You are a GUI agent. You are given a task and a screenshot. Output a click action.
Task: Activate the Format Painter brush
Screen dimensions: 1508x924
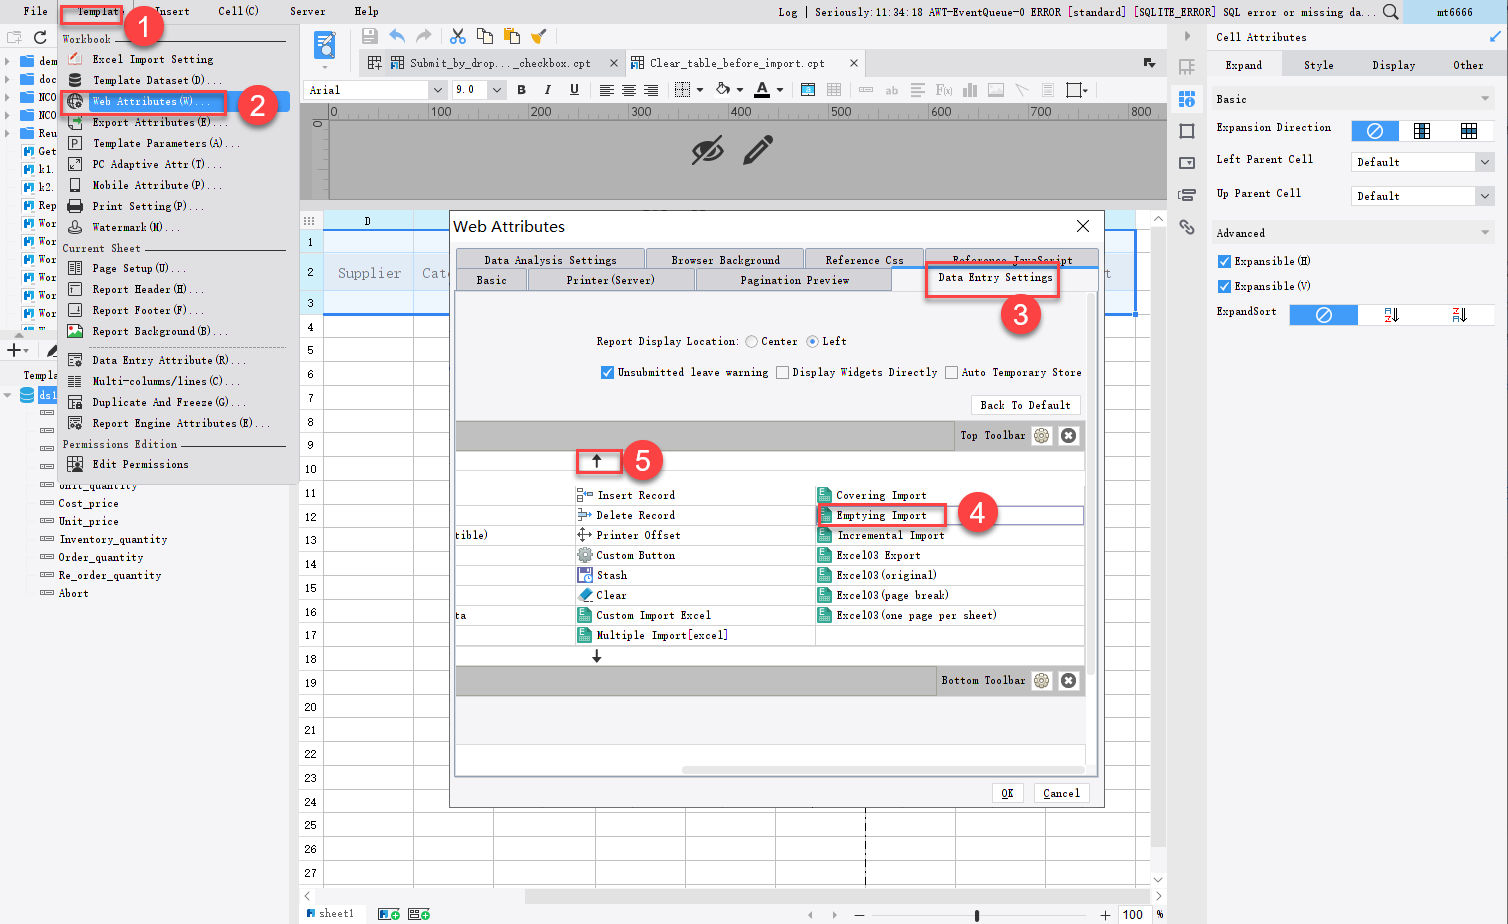538,36
